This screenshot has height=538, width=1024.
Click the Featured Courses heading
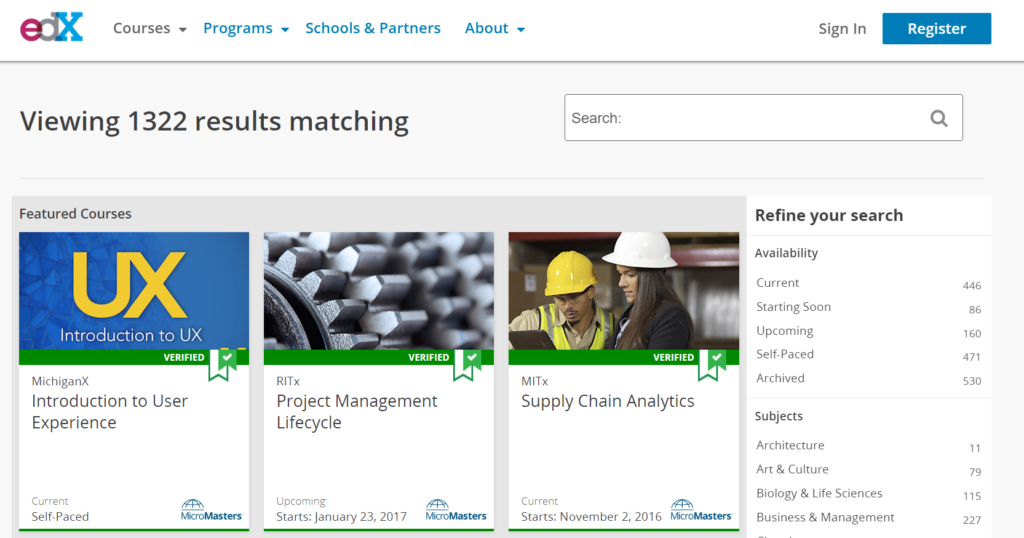coord(75,214)
